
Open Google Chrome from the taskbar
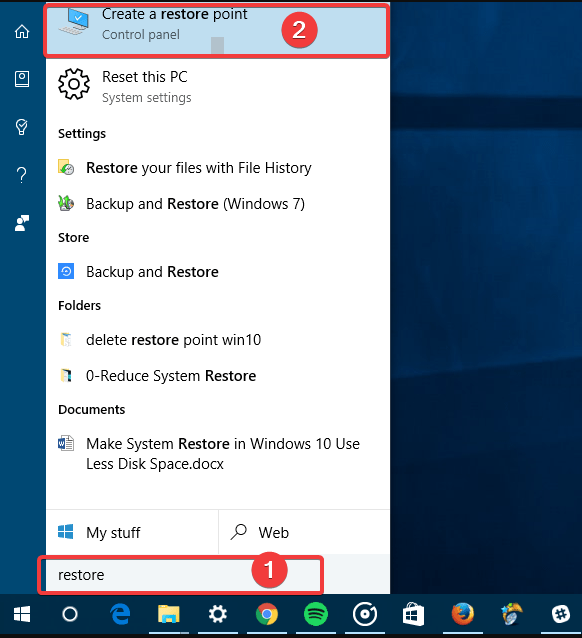point(267,614)
